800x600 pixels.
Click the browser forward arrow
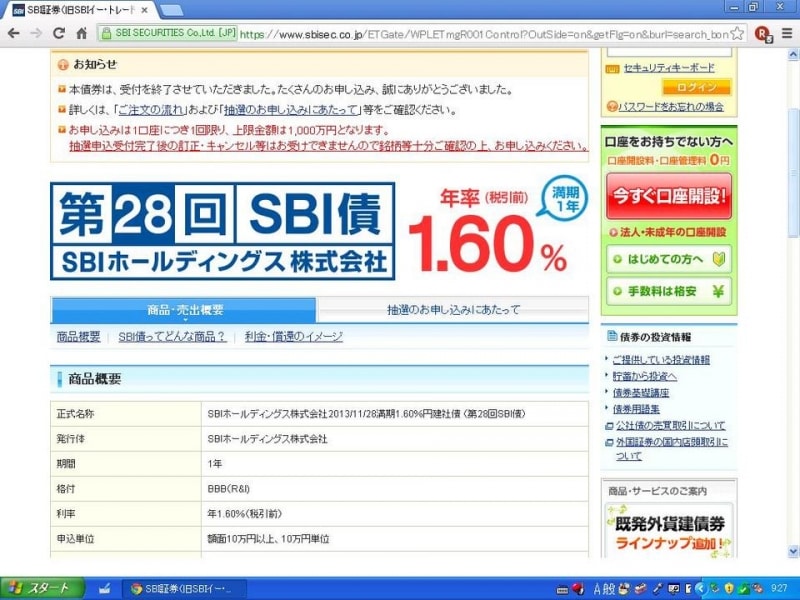point(36,34)
